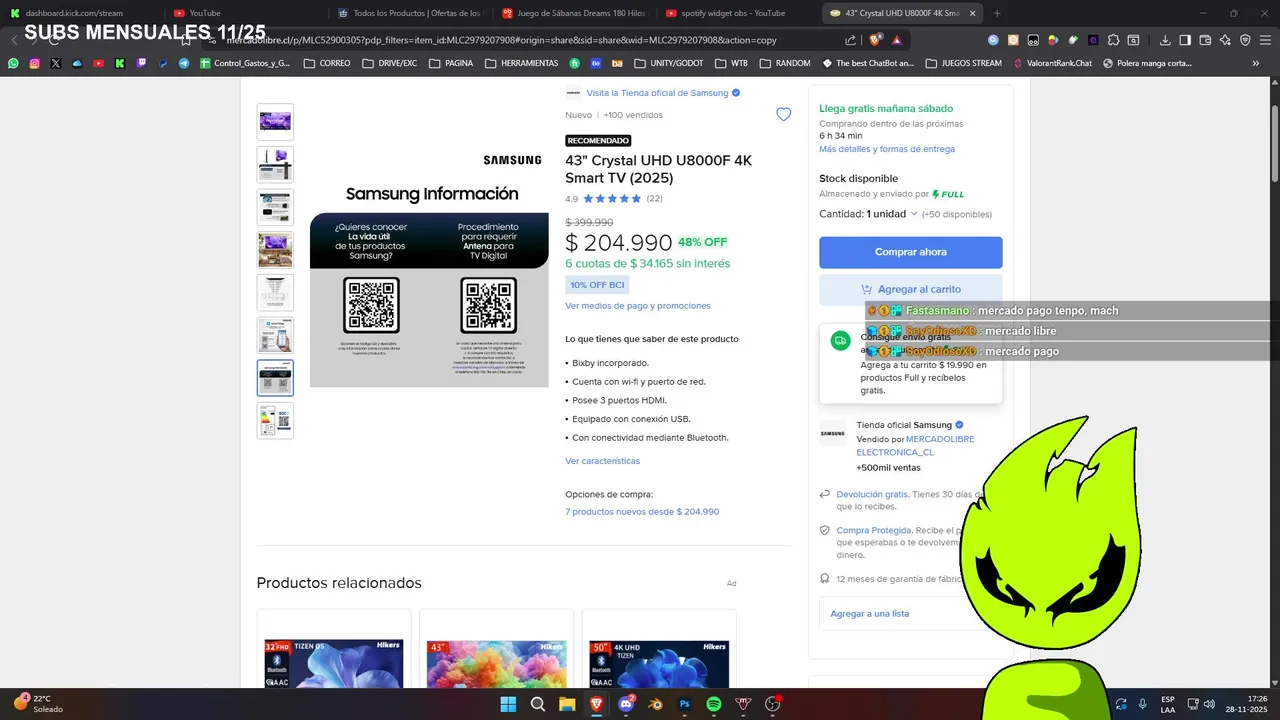Click the star rating of the product
This screenshot has height=720, width=1280.
[612, 199]
